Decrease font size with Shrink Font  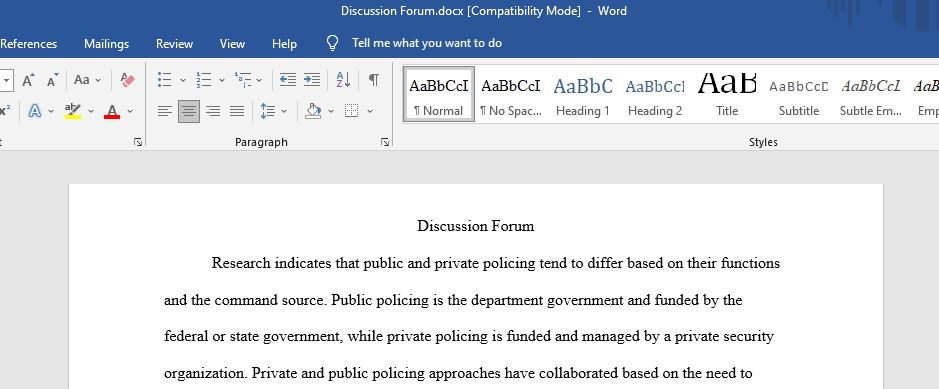click(53, 80)
